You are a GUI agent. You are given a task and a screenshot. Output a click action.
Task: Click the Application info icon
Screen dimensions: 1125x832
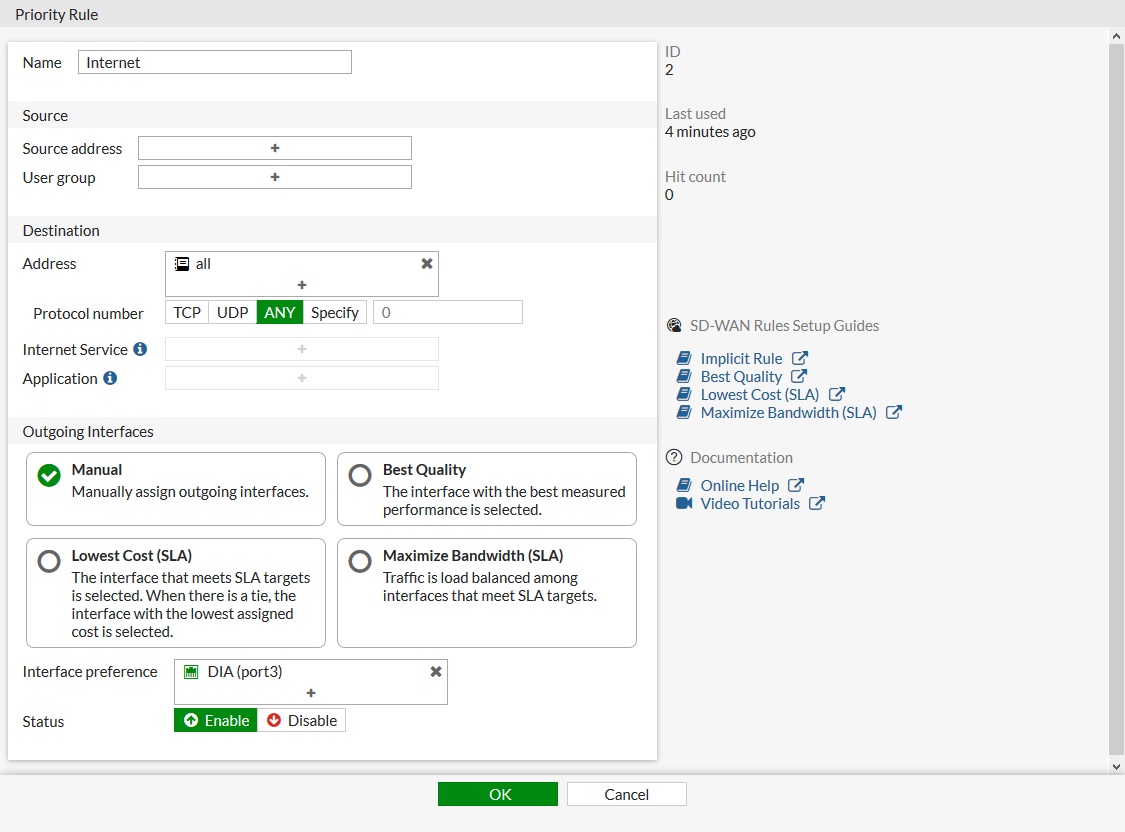tap(110, 378)
